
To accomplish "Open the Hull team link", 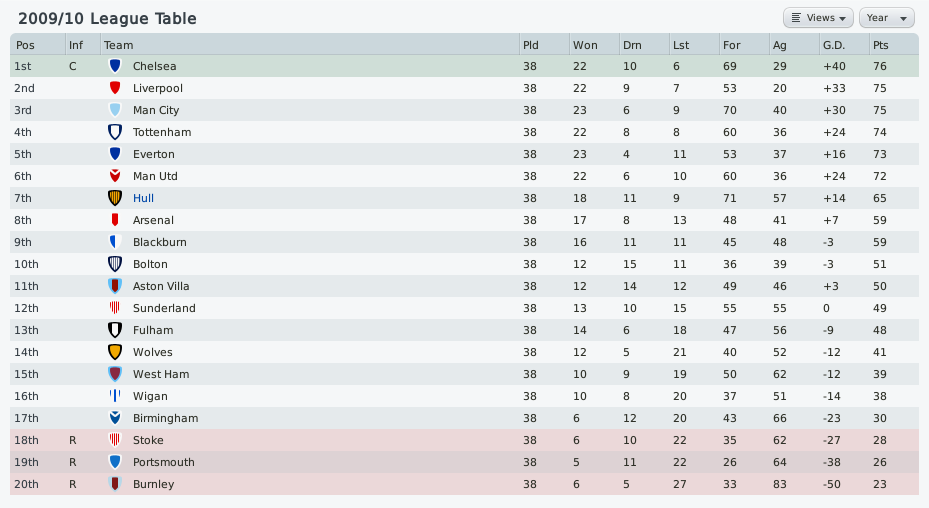I will point(143,198).
